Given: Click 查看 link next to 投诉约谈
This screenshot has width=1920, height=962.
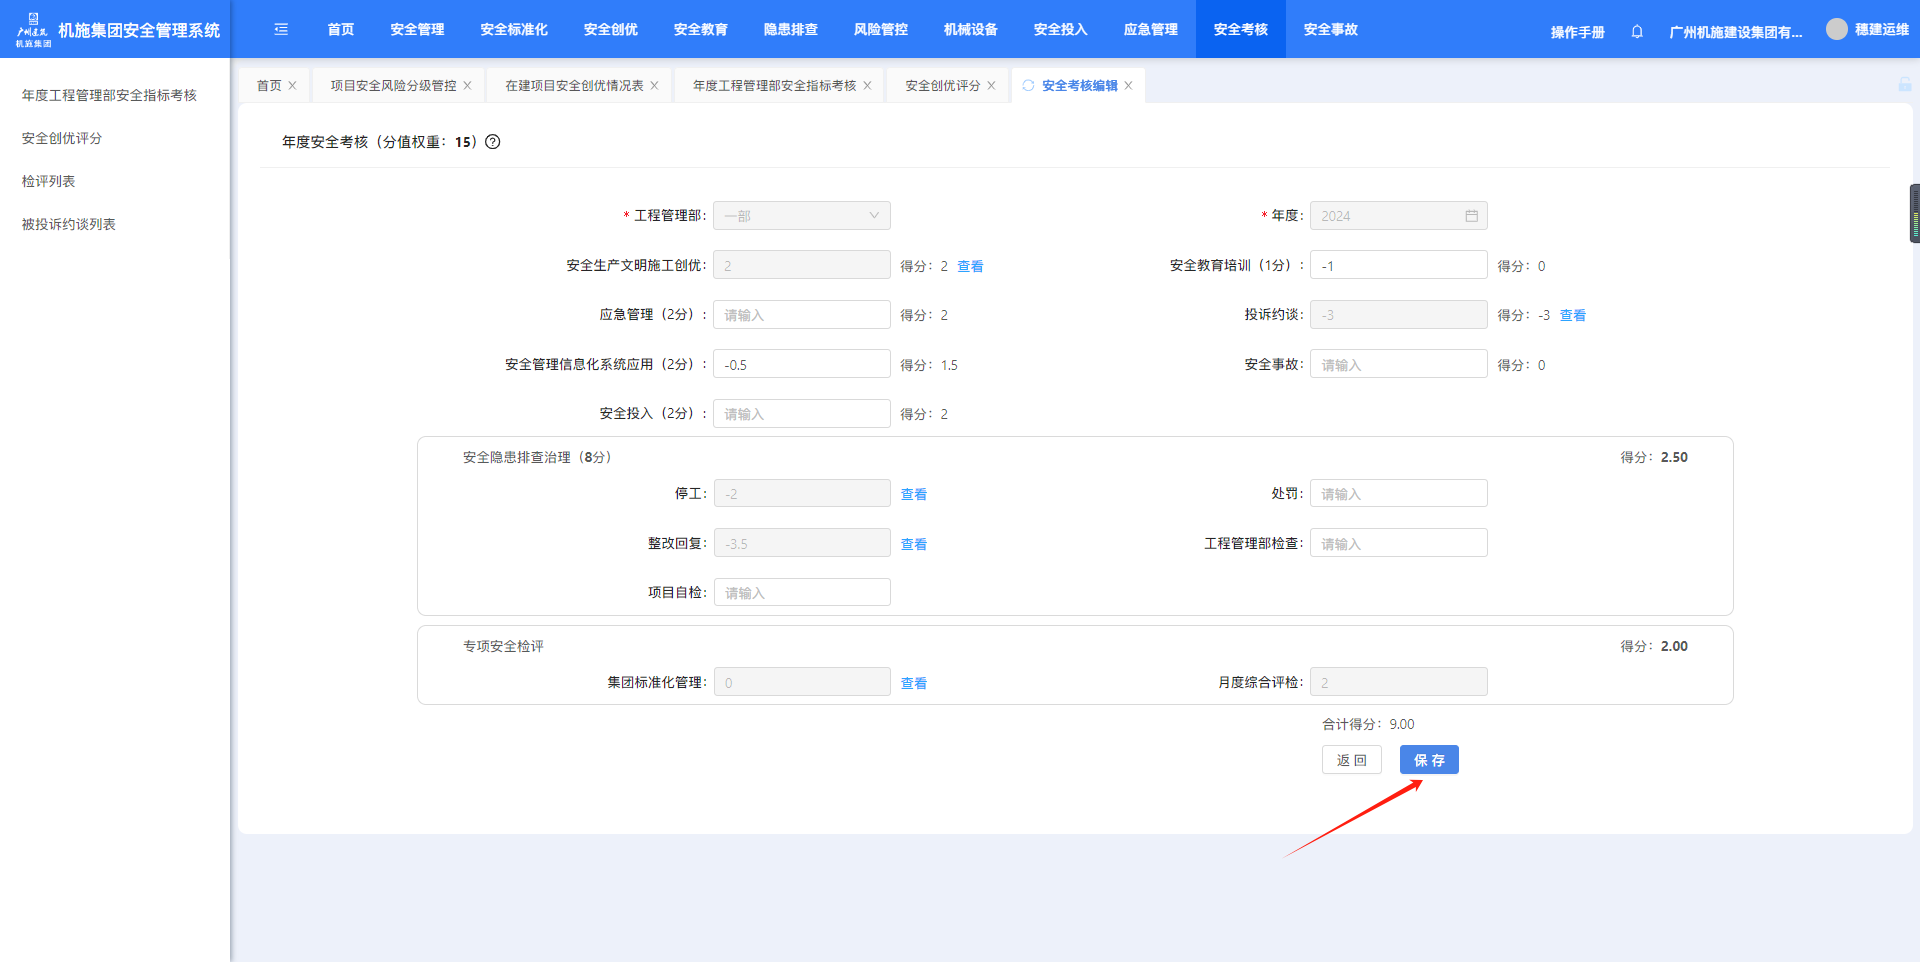Looking at the screenshot, I should [1572, 315].
